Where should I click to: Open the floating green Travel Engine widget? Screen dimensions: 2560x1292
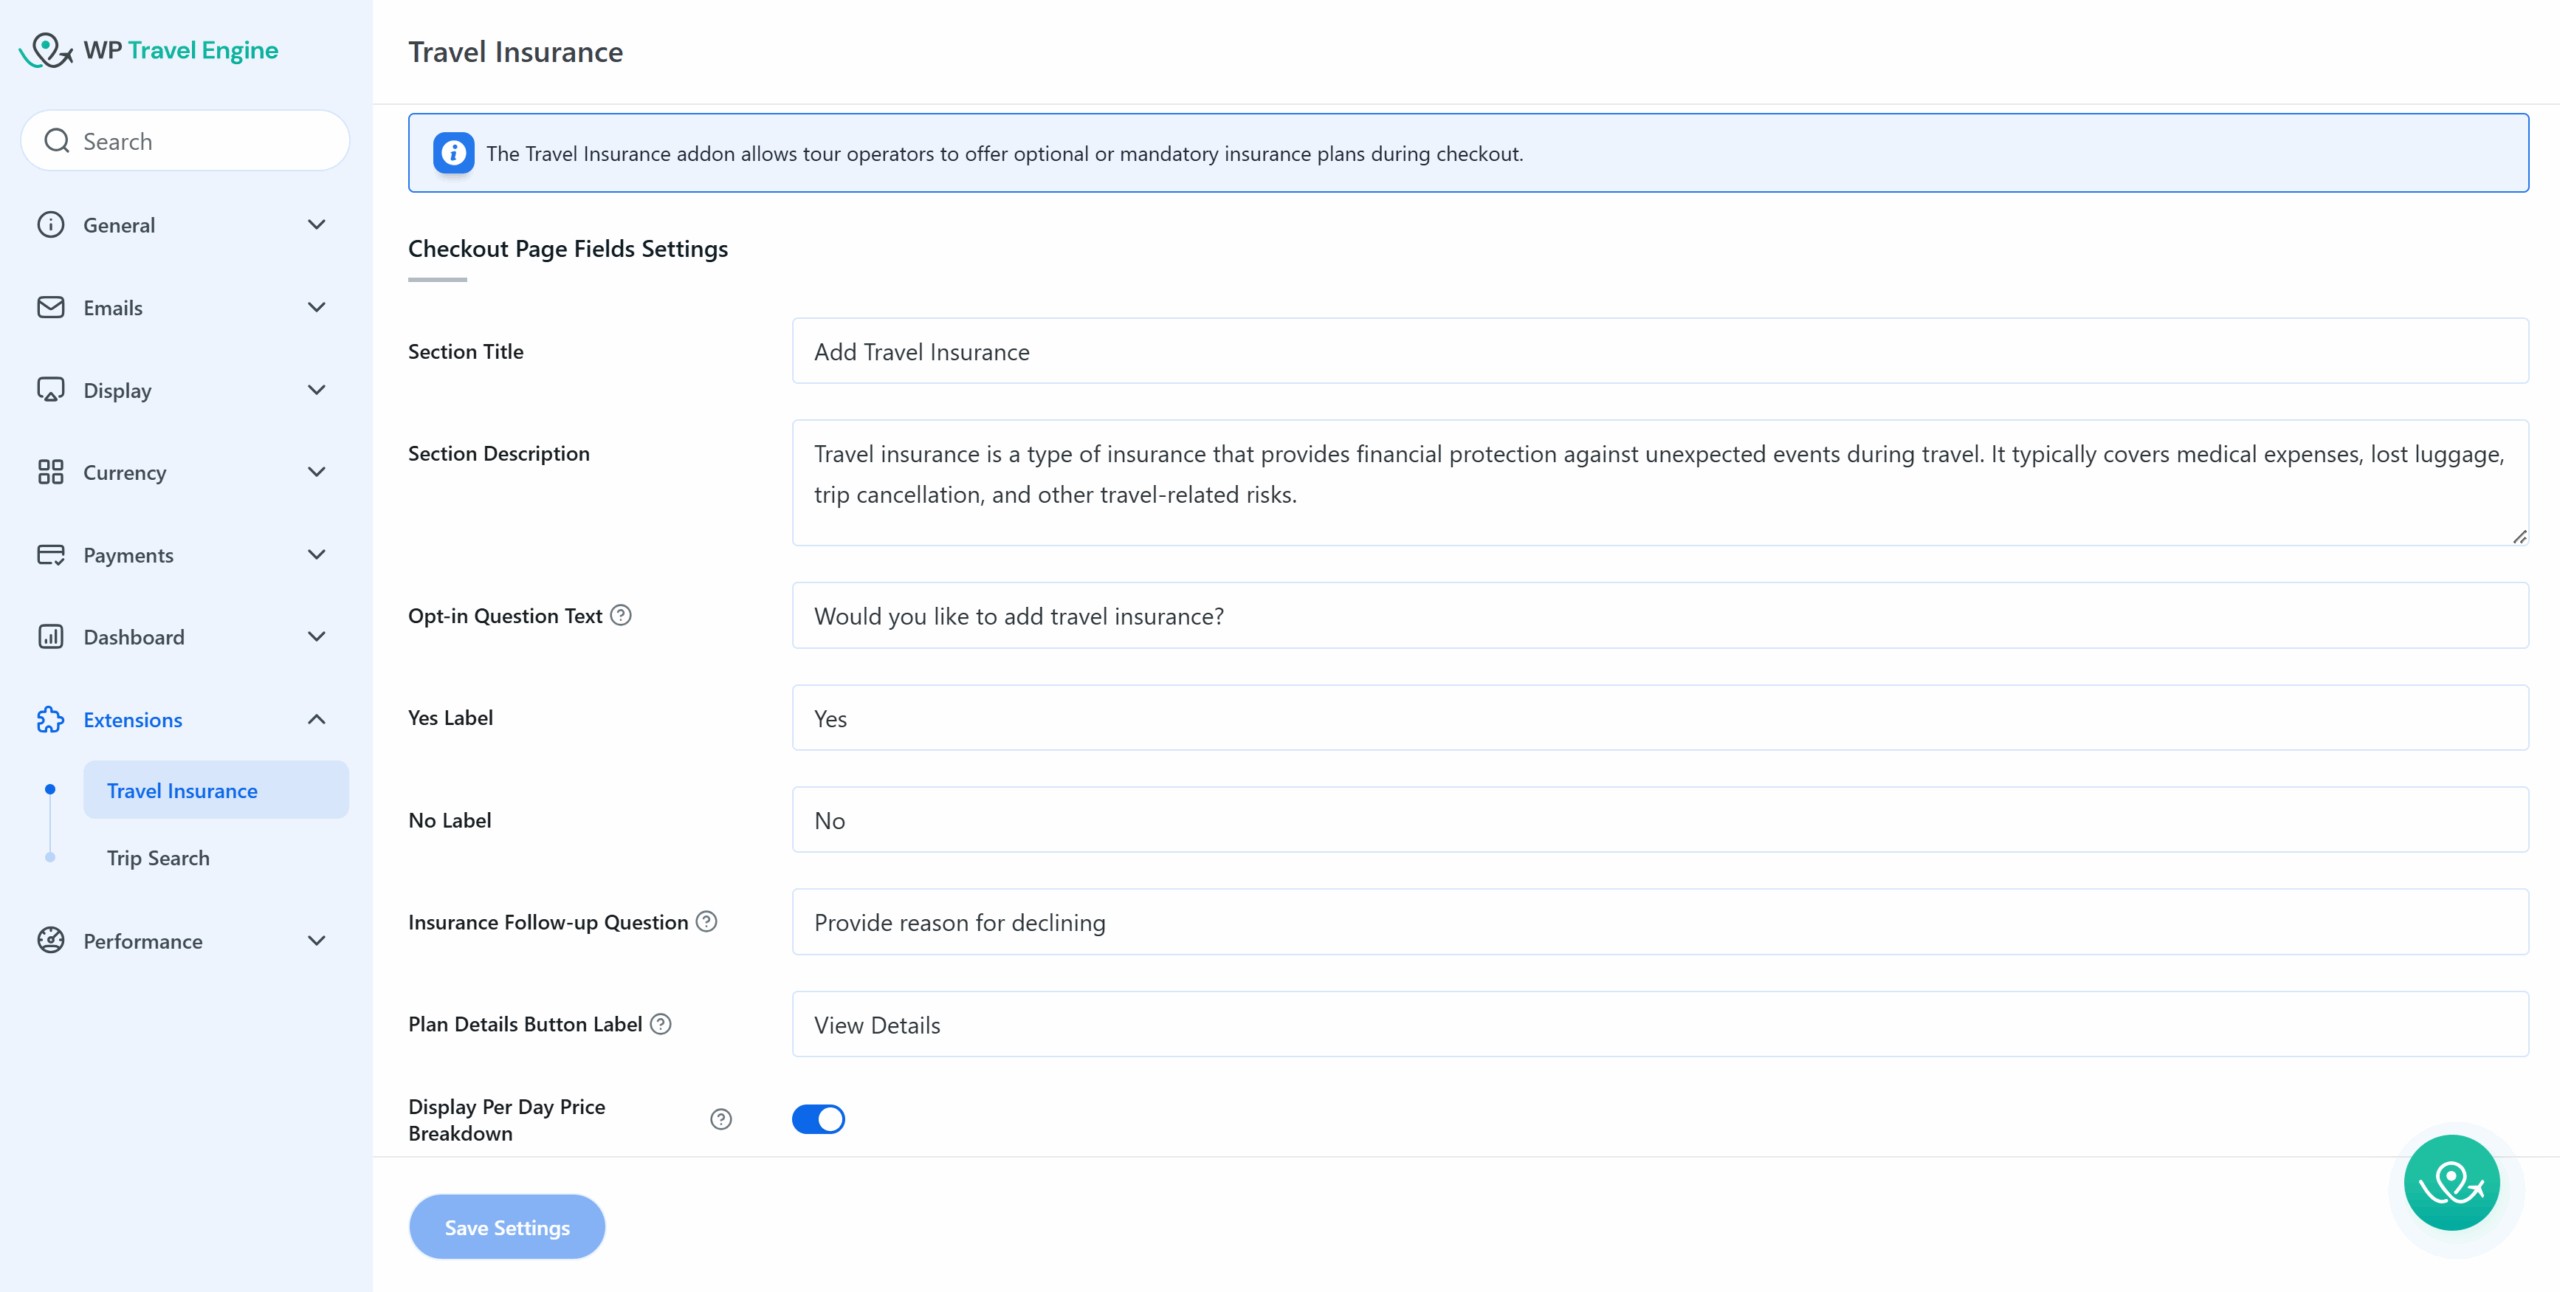click(2451, 1183)
